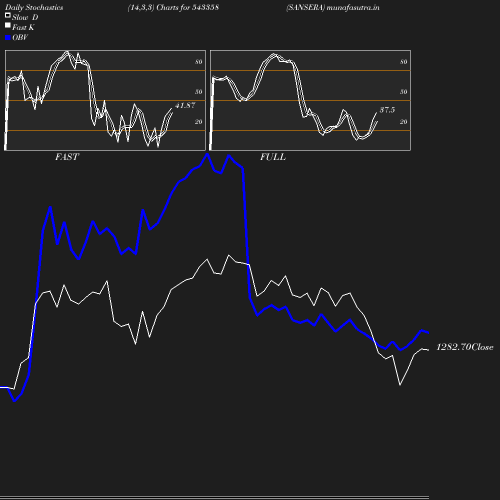Click the 20 level label in FULL chart

(x=404, y=122)
